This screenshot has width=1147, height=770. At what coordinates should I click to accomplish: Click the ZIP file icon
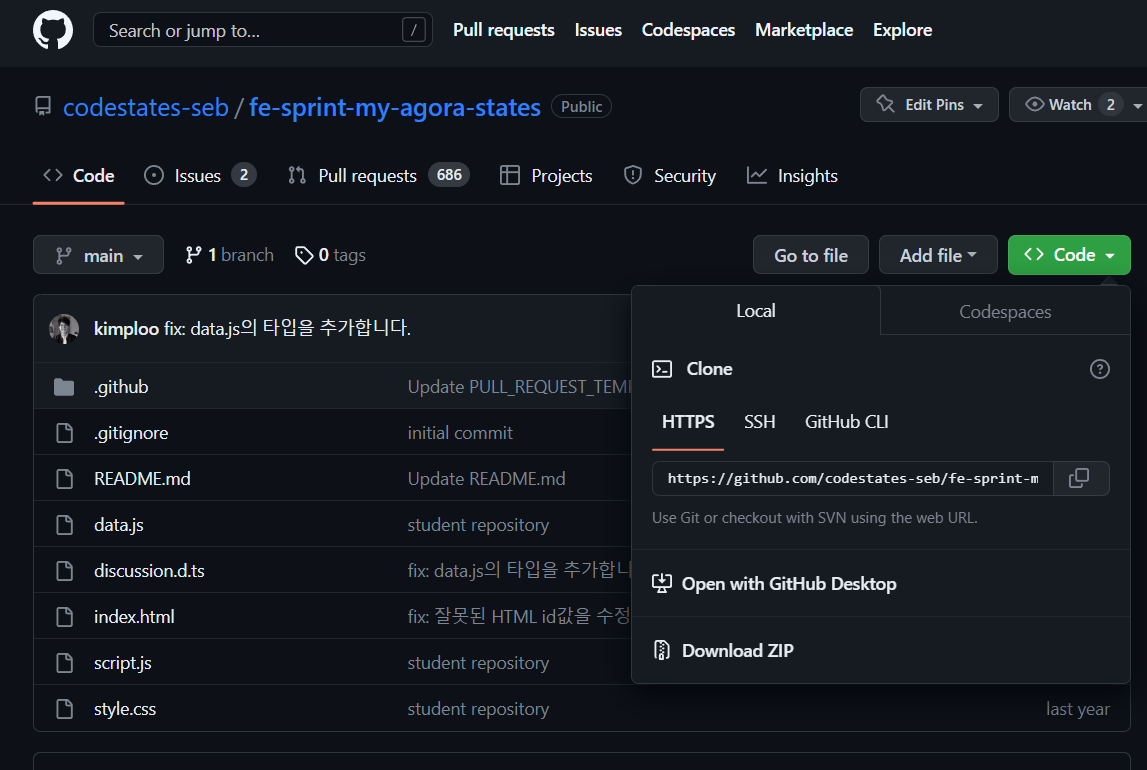[661, 650]
